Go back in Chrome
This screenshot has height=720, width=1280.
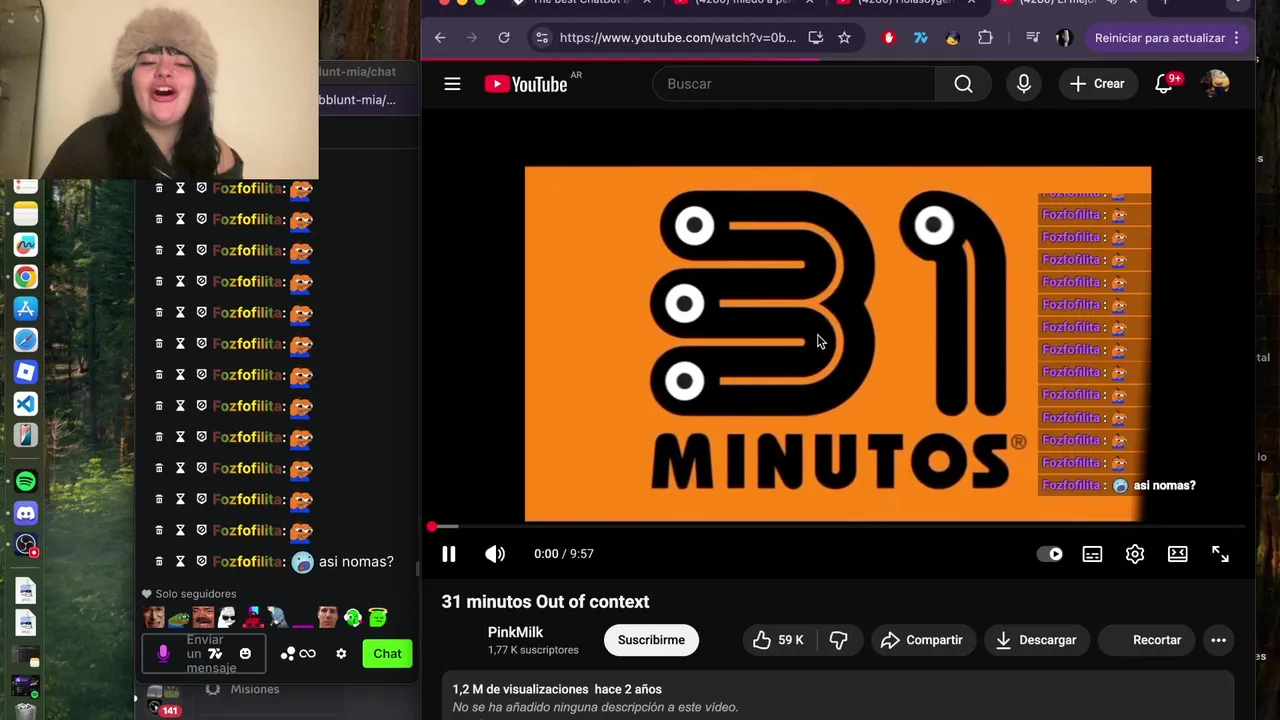tap(440, 38)
